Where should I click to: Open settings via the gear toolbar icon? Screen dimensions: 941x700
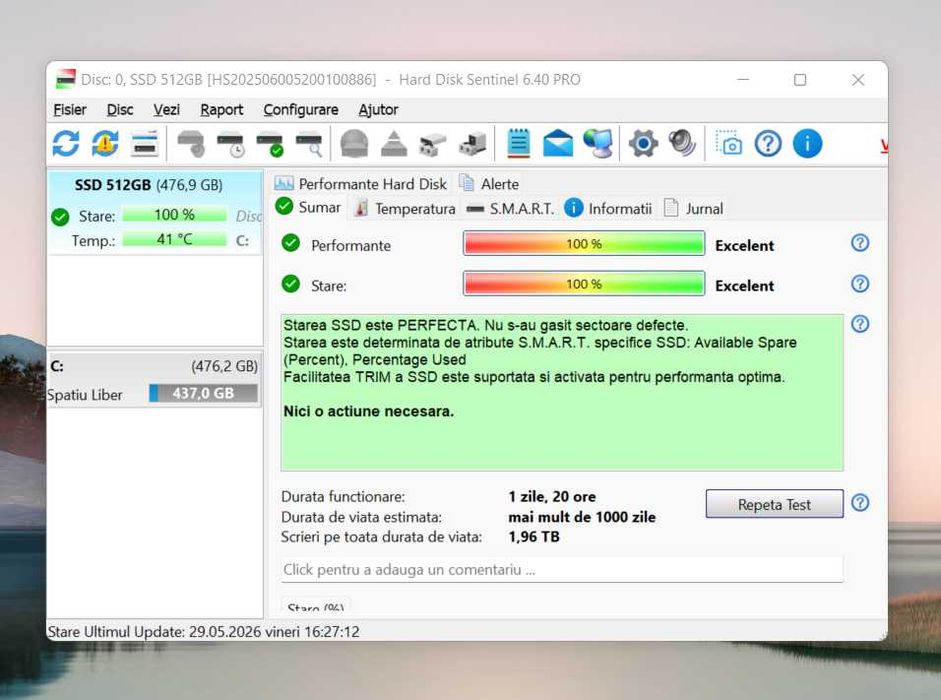[x=643, y=143]
